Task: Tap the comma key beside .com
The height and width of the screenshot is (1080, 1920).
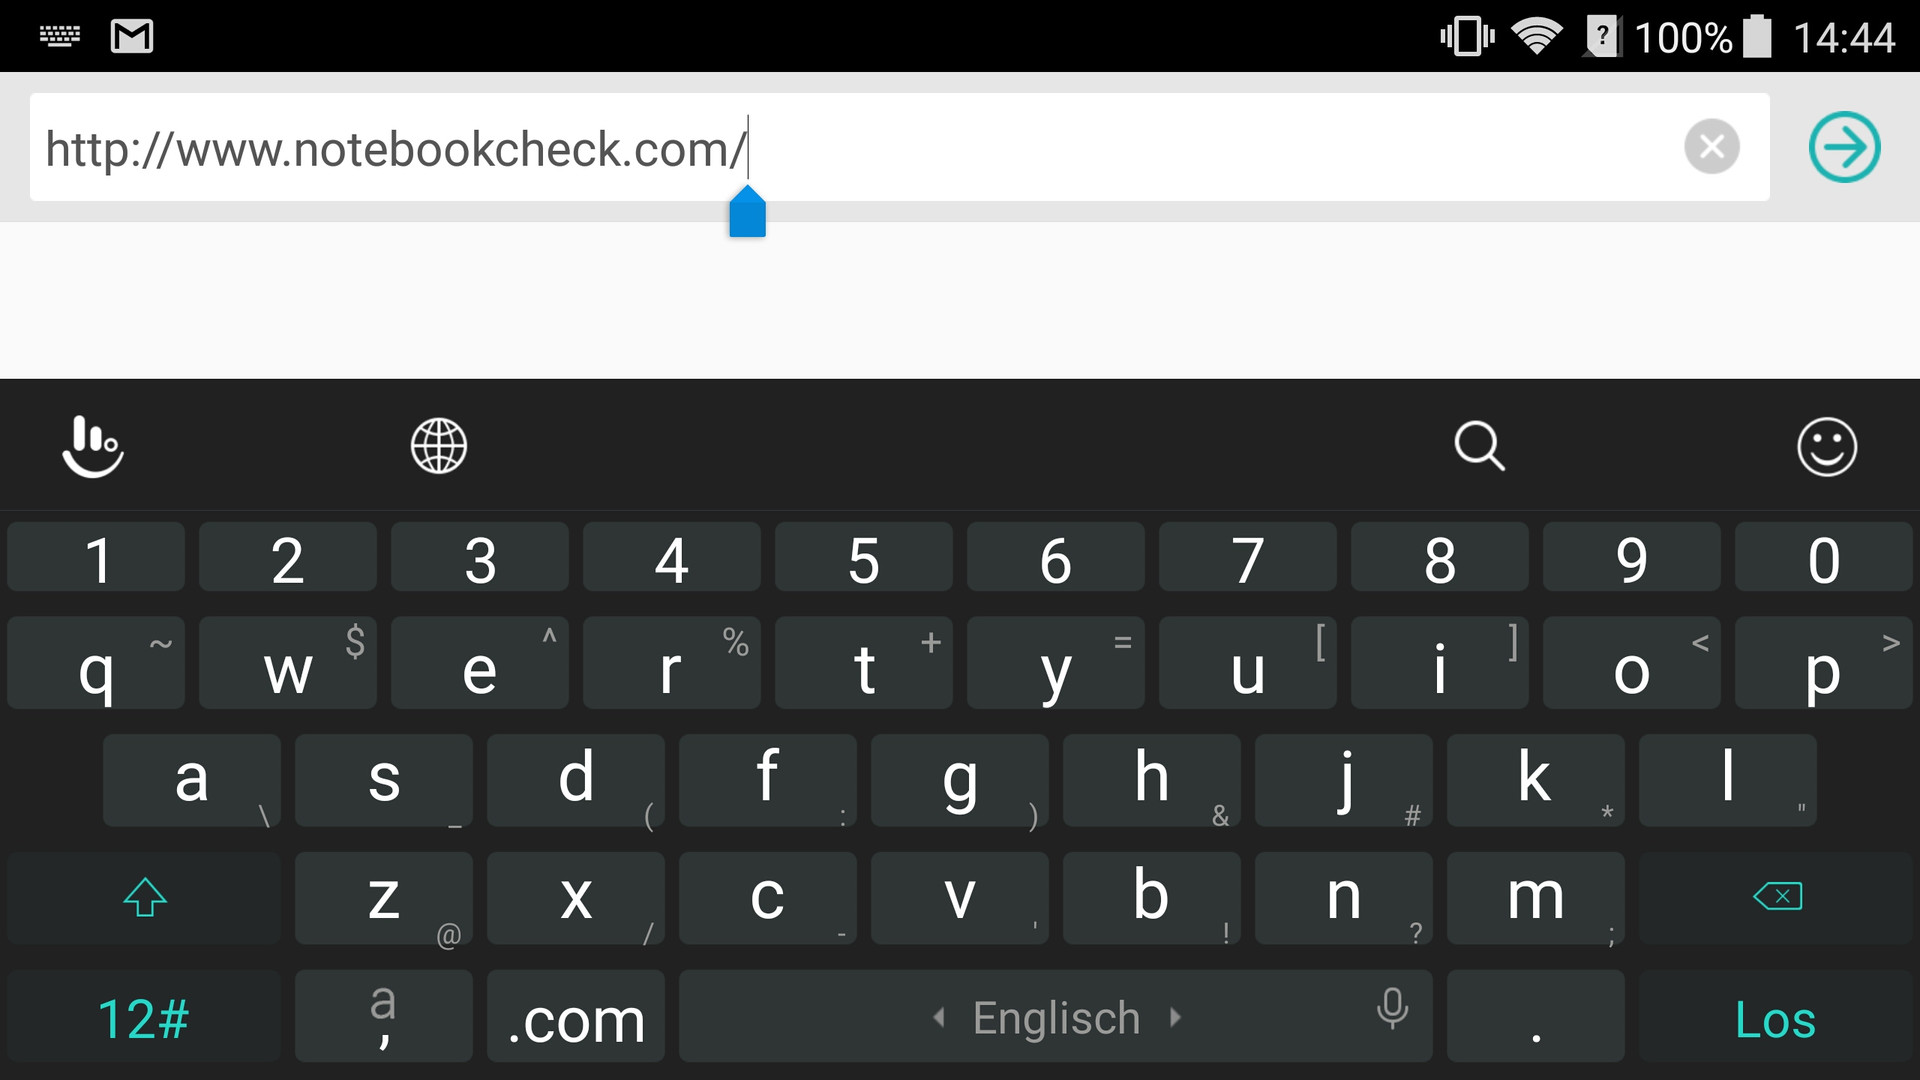Action: click(384, 1017)
